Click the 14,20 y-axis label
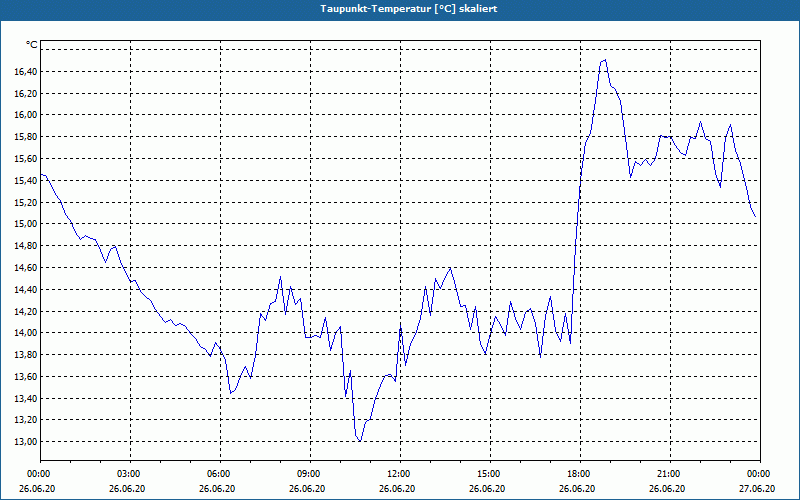The height and width of the screenshot is (500, 800). (x=26, y=311)
